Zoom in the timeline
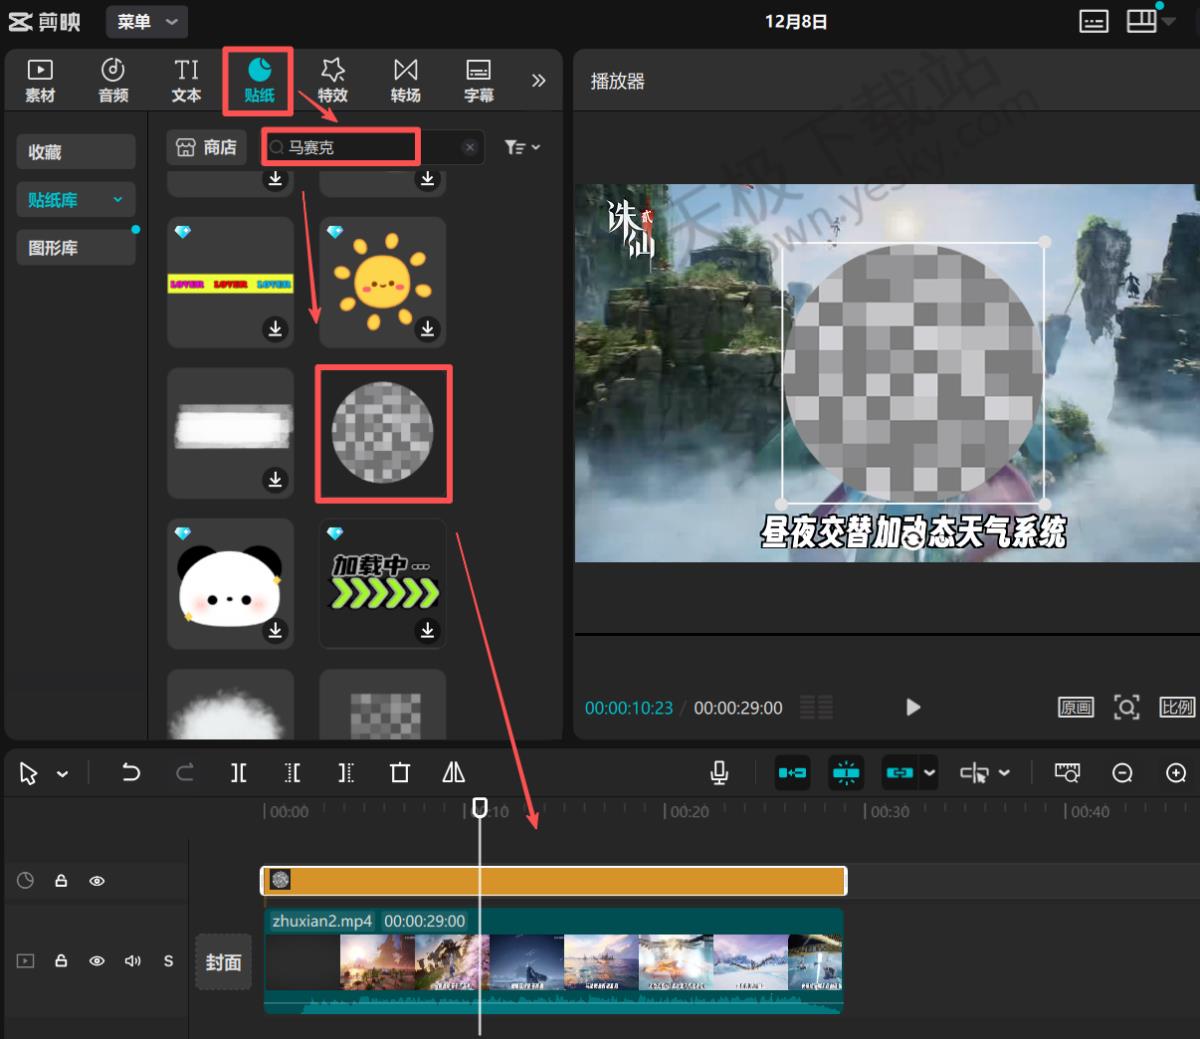Viewport: 1200px width, 1039px height. [1176, 772]
